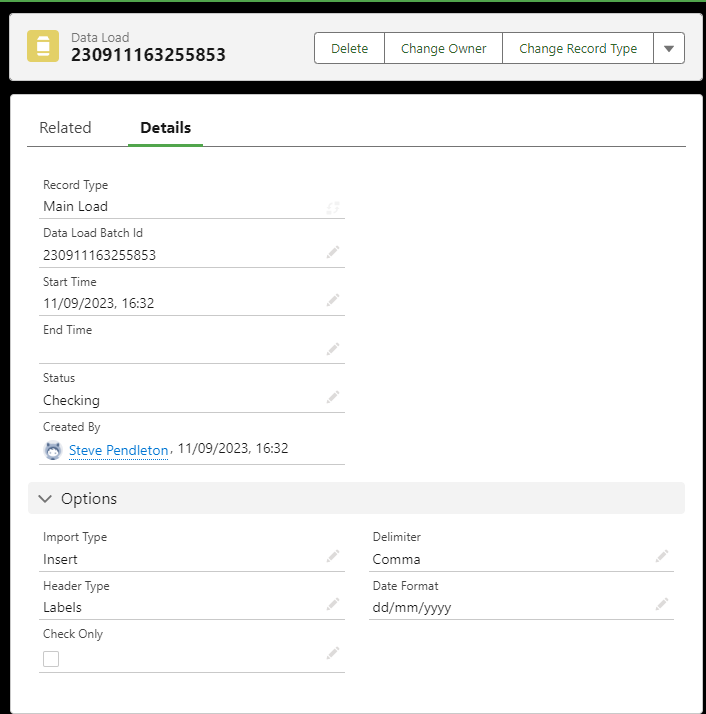Click the Data Load record icon
The height and width of the screenshot is (714, 706).
pos(43,47)
